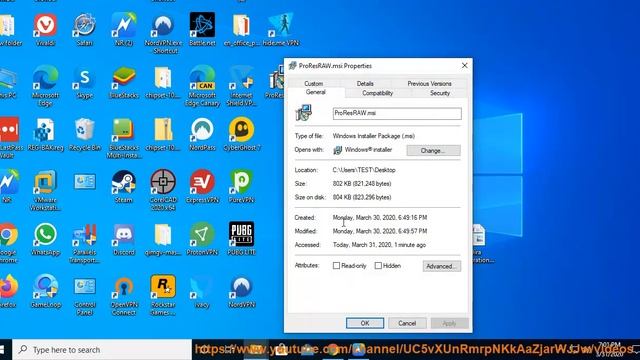The height and width of the screenshot is (360, 640).
Task: Open WhatsApp from the desktop
Action: (45, 240)
